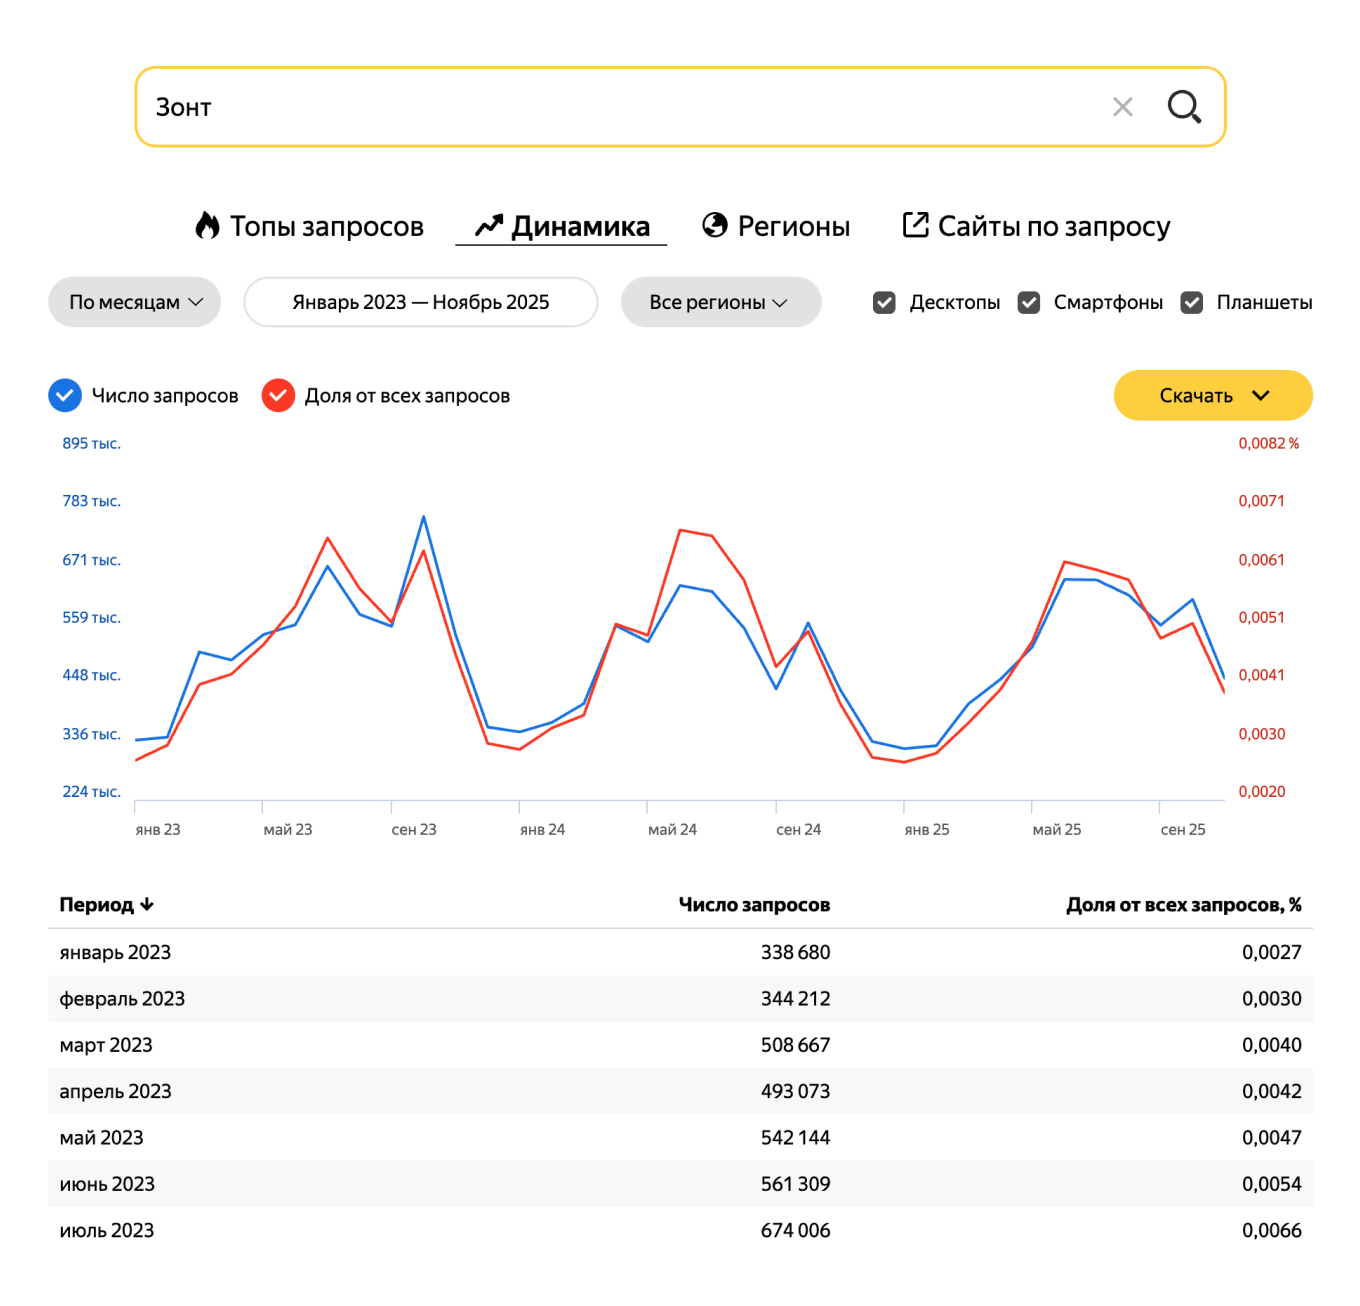Open the По месяцам dropdown
The width and height of the screenshot is (1360, 1306).
tap(134, 302)
